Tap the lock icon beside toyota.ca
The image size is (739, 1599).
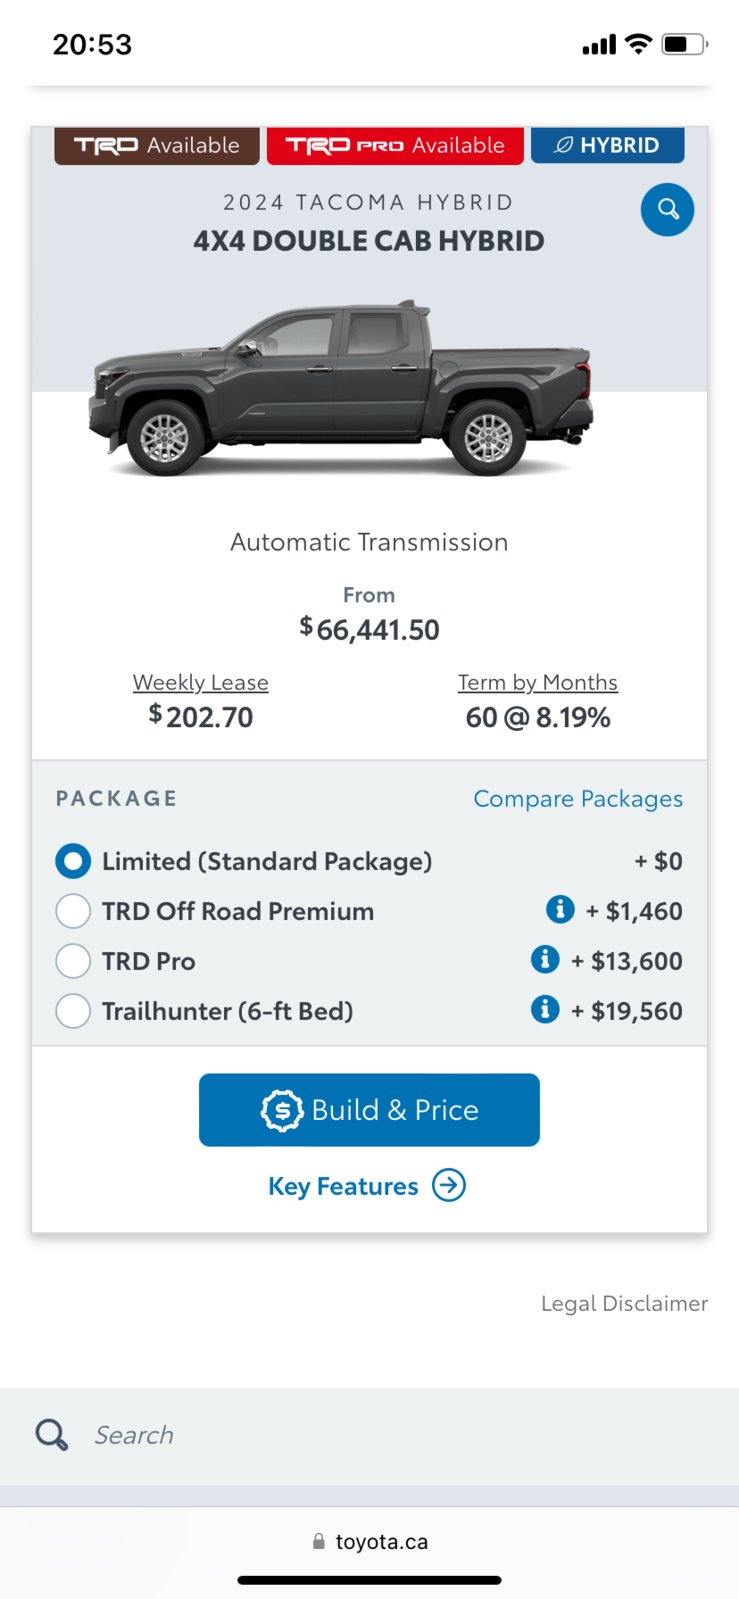click(319, 1542)
